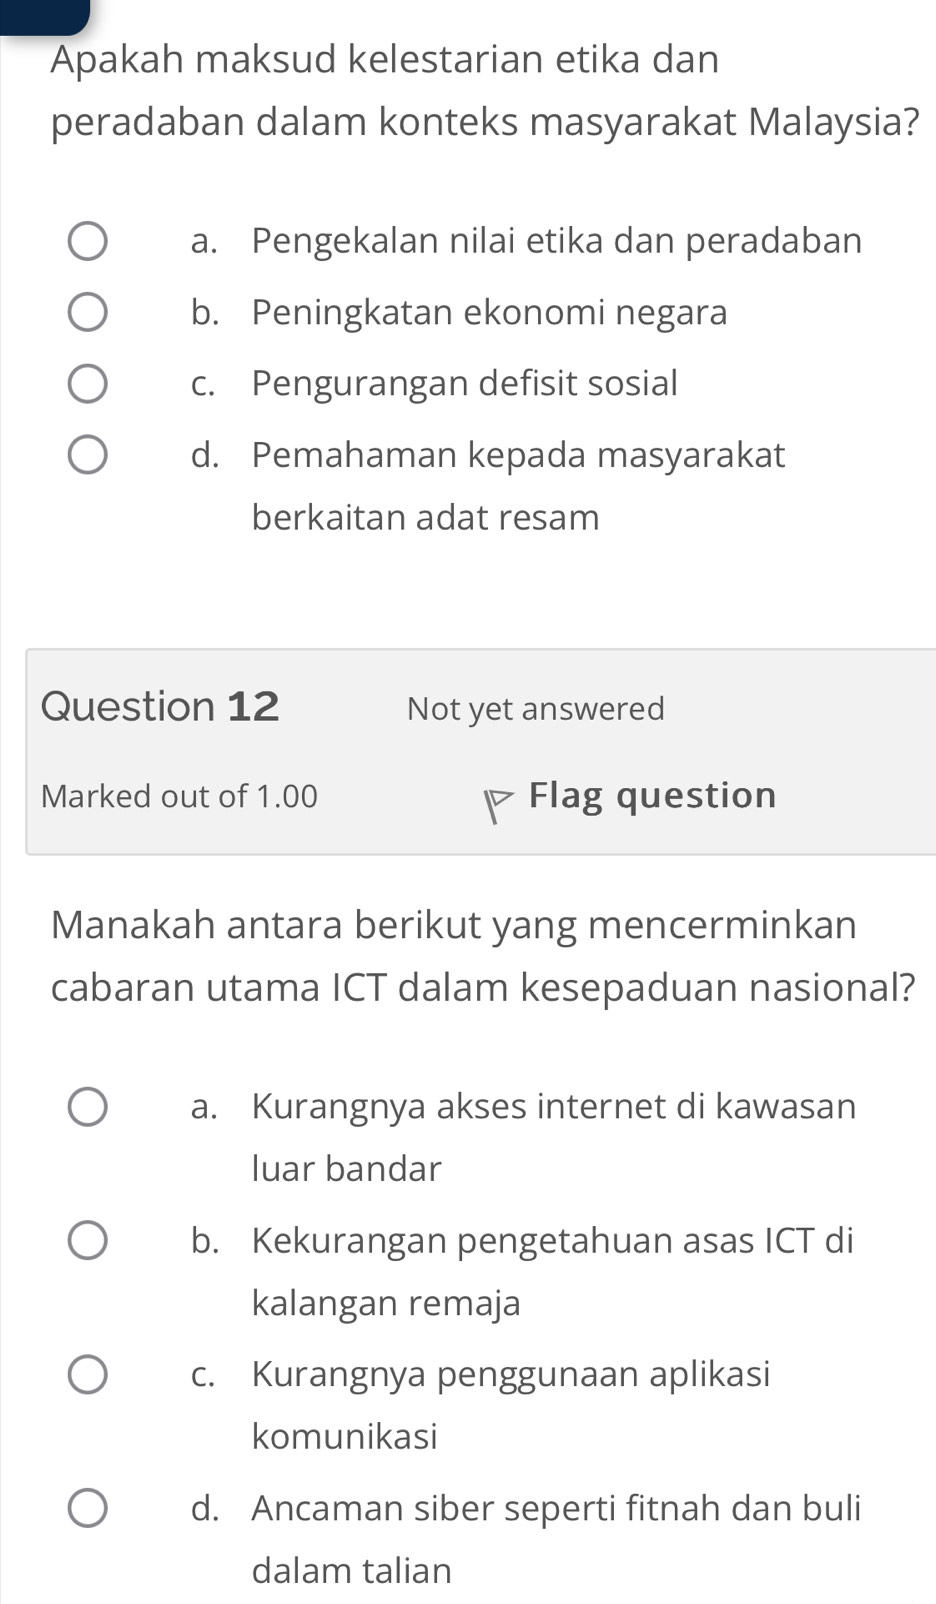
Task: Click the question text about cabaran utama ICT
Action: [x=483, y=956]
